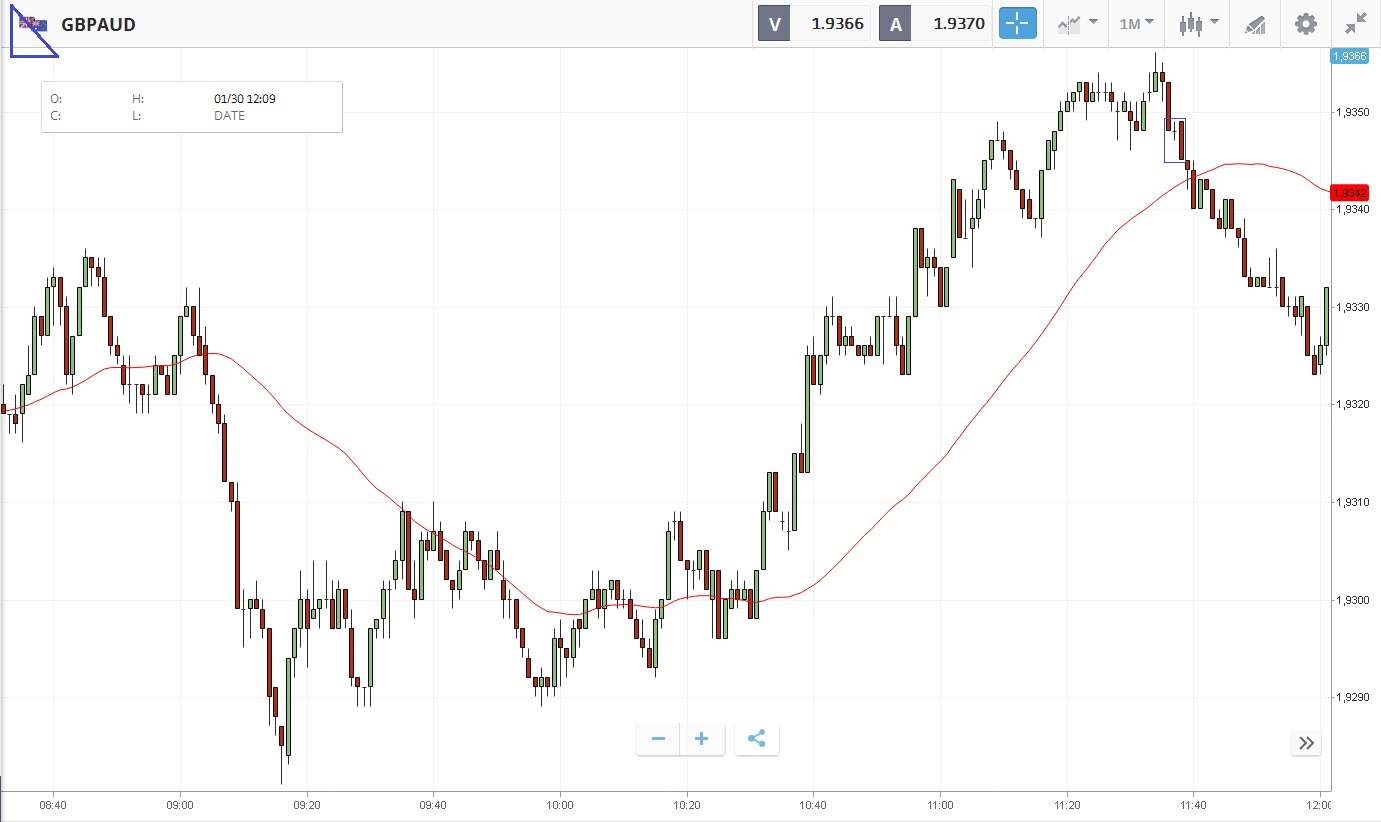Open the candlestick chart type dropdown
The width and height of the screenshot is (1381, 822).
click(1198, 24)
